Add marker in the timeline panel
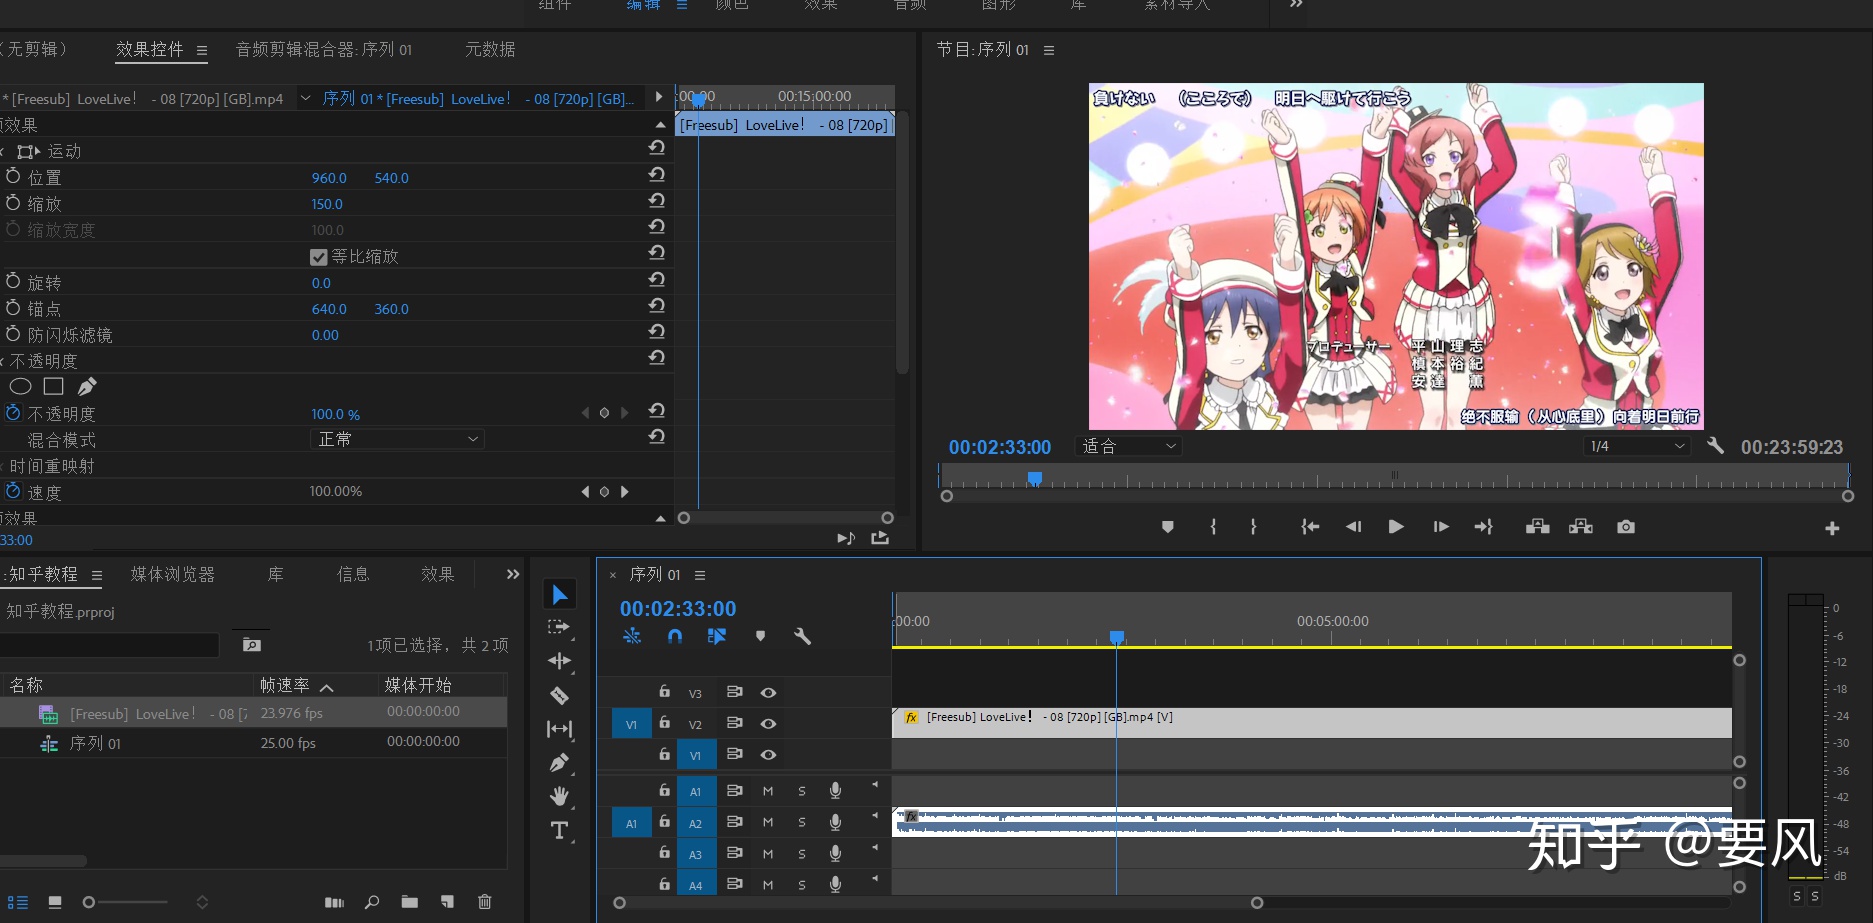The width and height of the screenshot is (1873, 923). (760, 636)
